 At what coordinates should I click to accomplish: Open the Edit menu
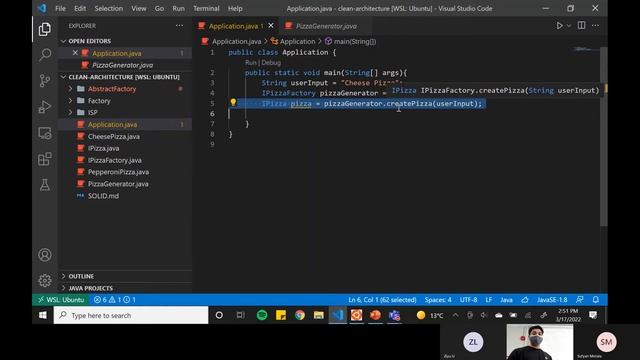80,8
